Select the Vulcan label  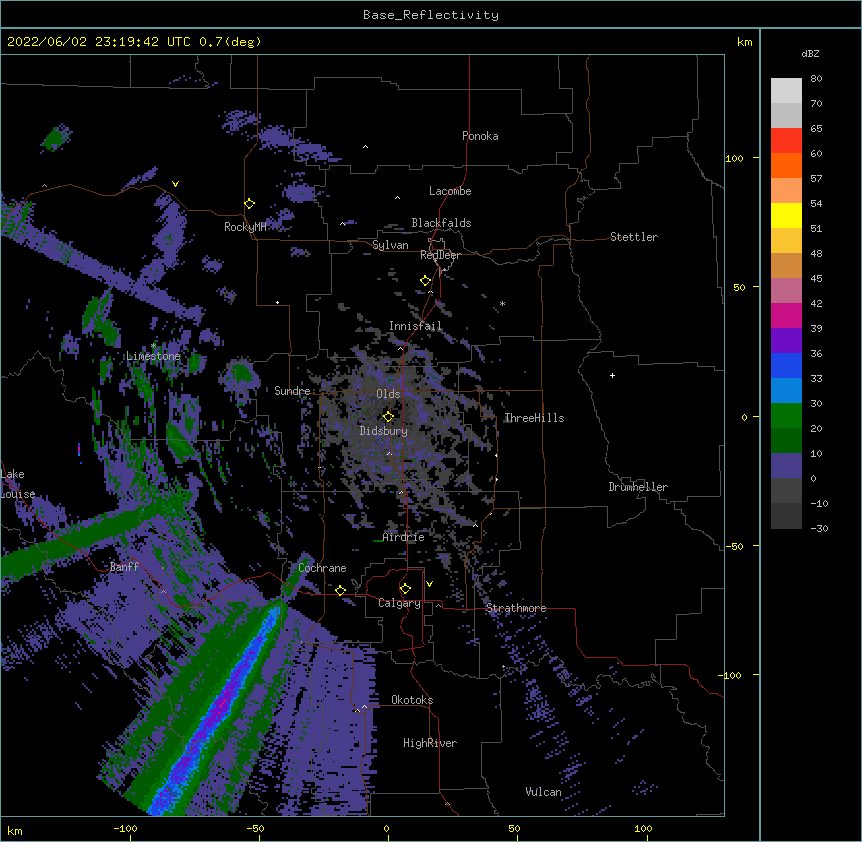[543, 792]
